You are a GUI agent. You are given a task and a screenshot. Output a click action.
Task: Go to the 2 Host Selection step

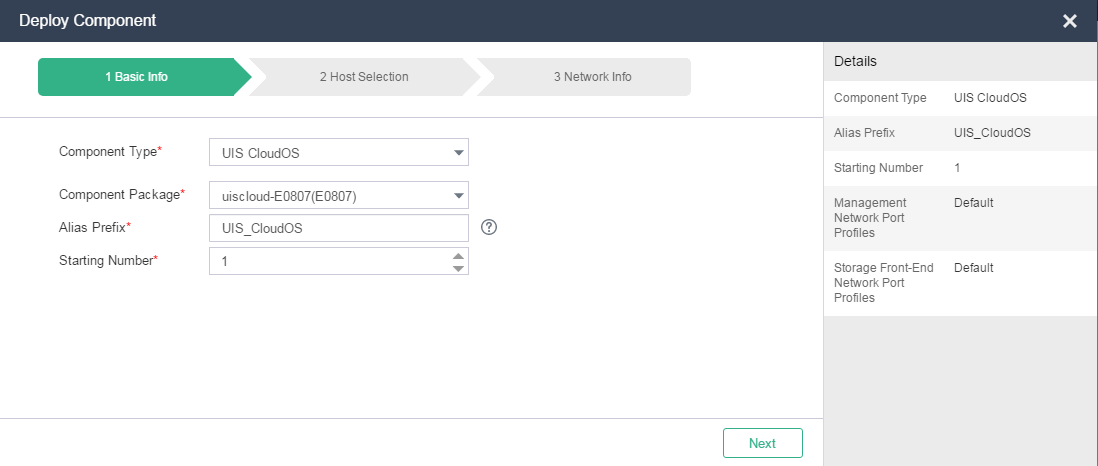(364, 77)
